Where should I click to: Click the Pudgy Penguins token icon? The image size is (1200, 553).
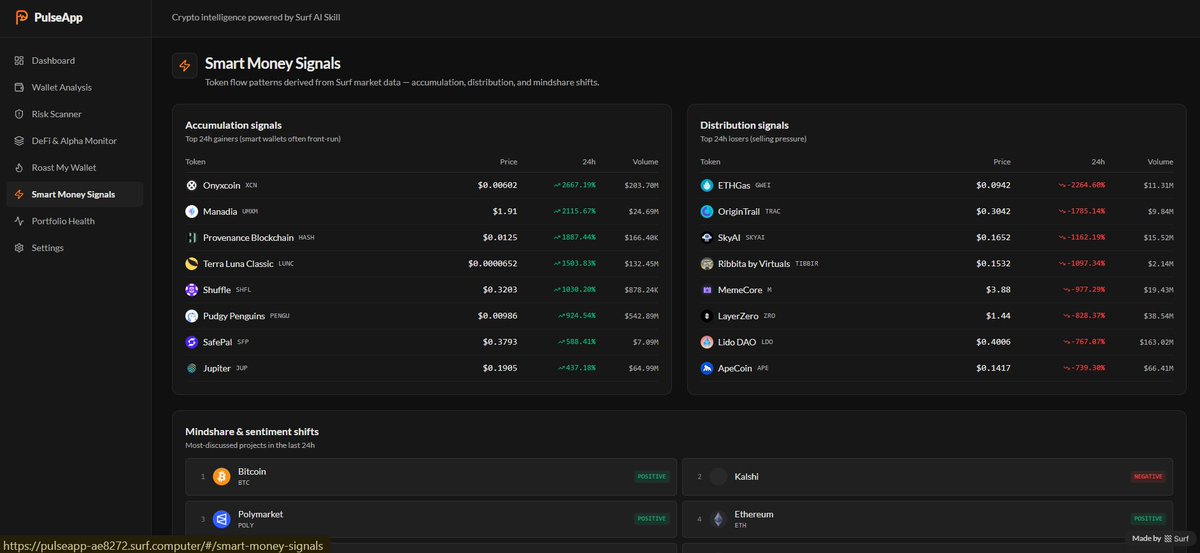192,315
